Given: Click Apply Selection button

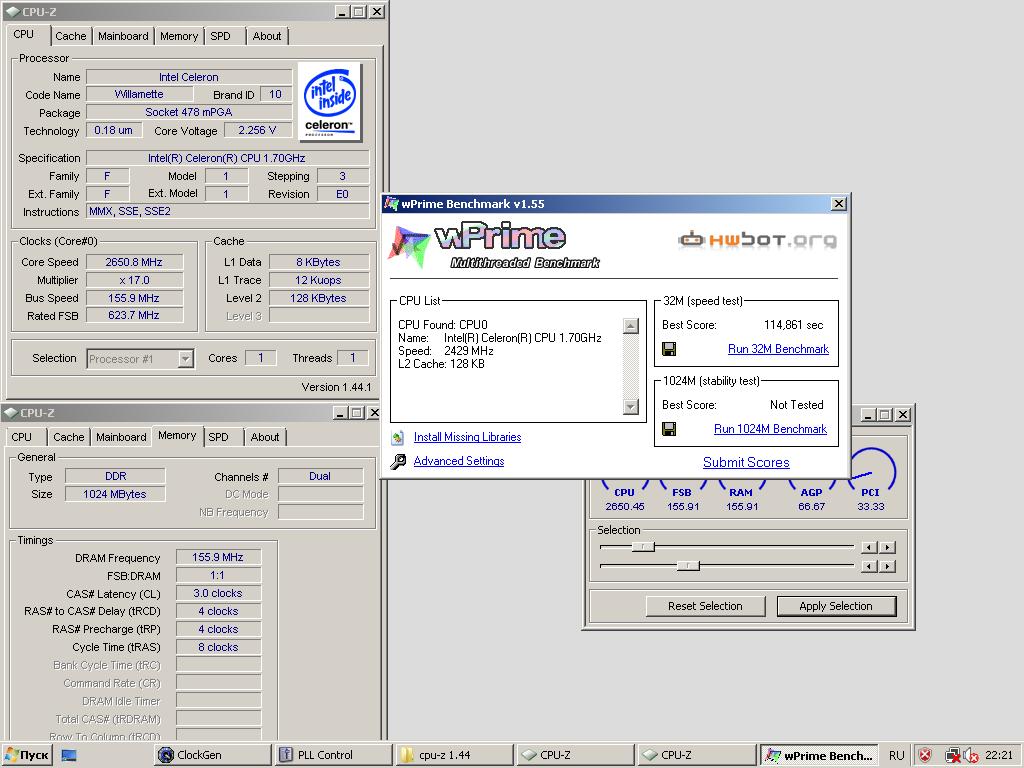Looking at the screenshot, I should 836,606.
